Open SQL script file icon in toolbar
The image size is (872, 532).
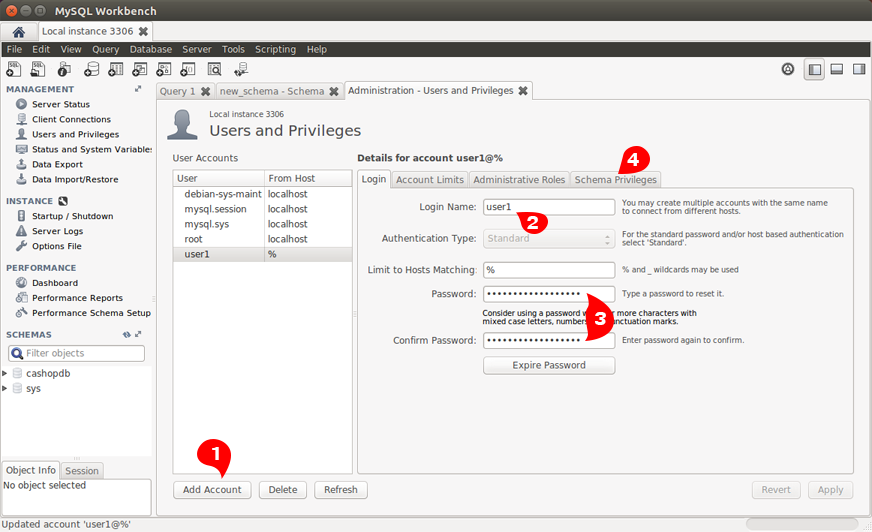38,69
